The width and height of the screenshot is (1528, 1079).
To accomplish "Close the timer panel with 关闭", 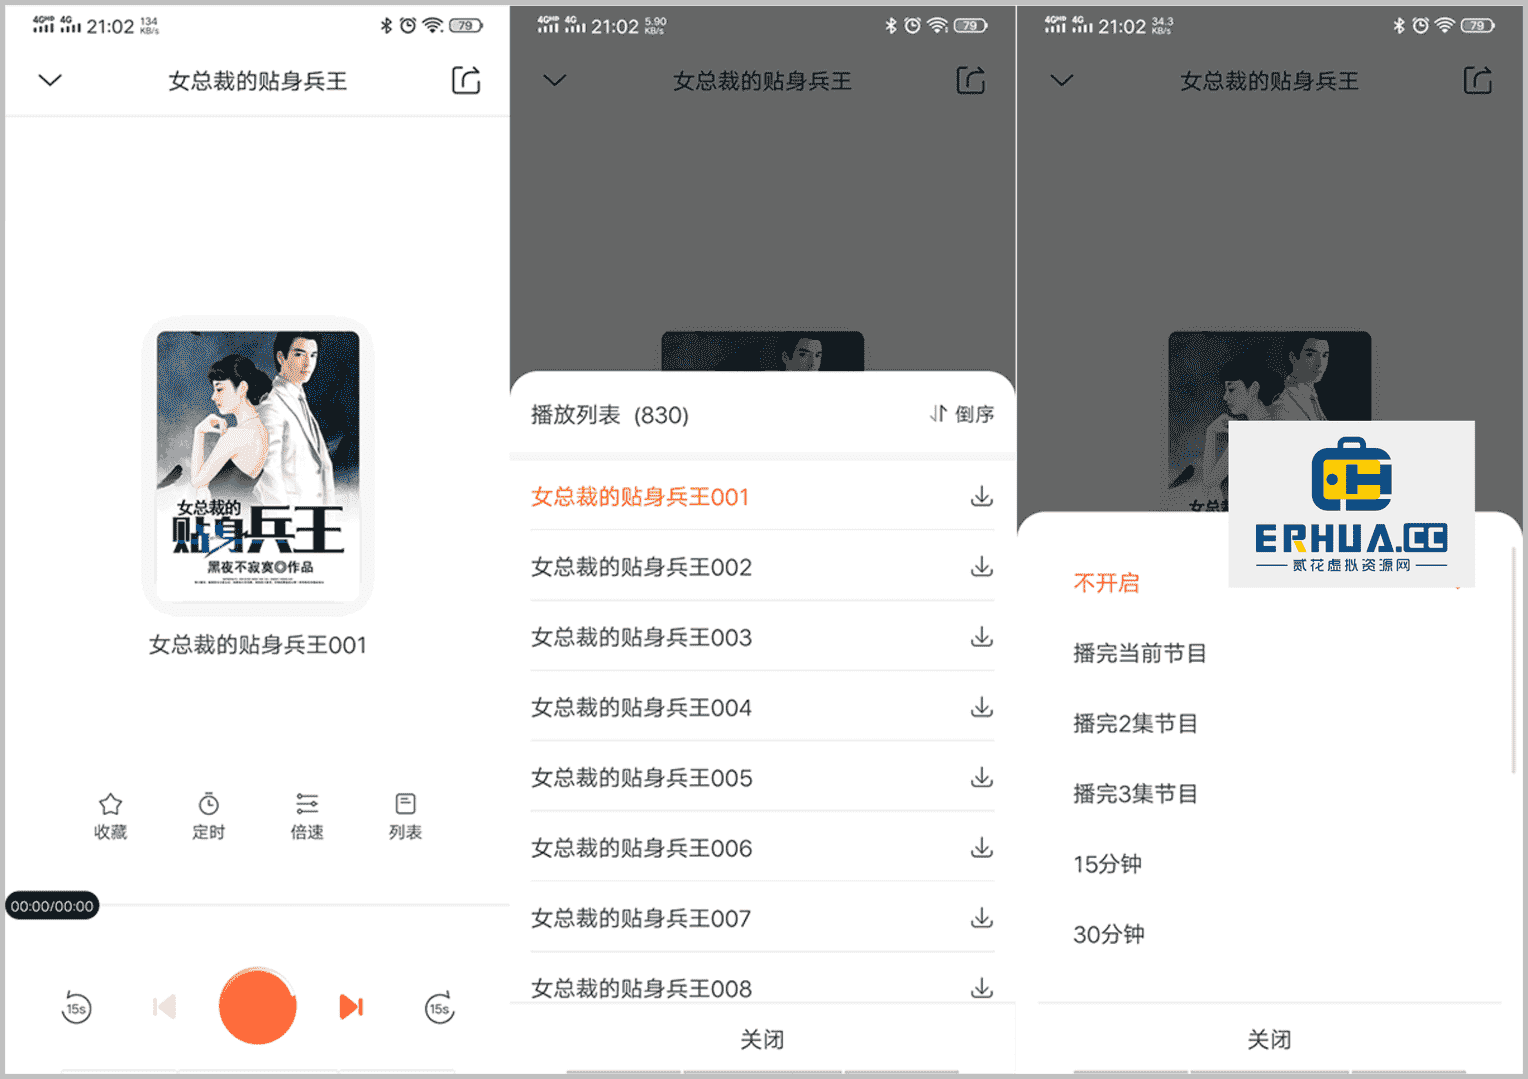I will click(x=1269, y=1040).
